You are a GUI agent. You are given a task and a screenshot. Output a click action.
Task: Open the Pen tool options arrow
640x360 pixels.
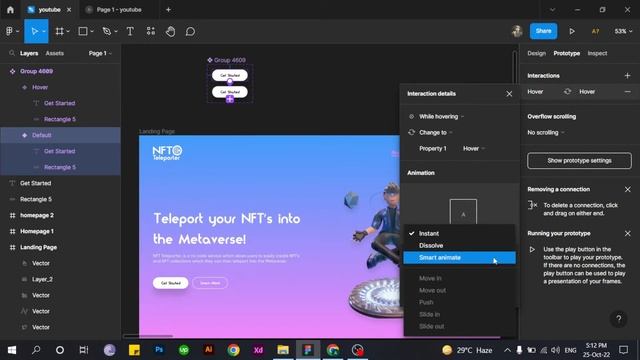point(116,32)
